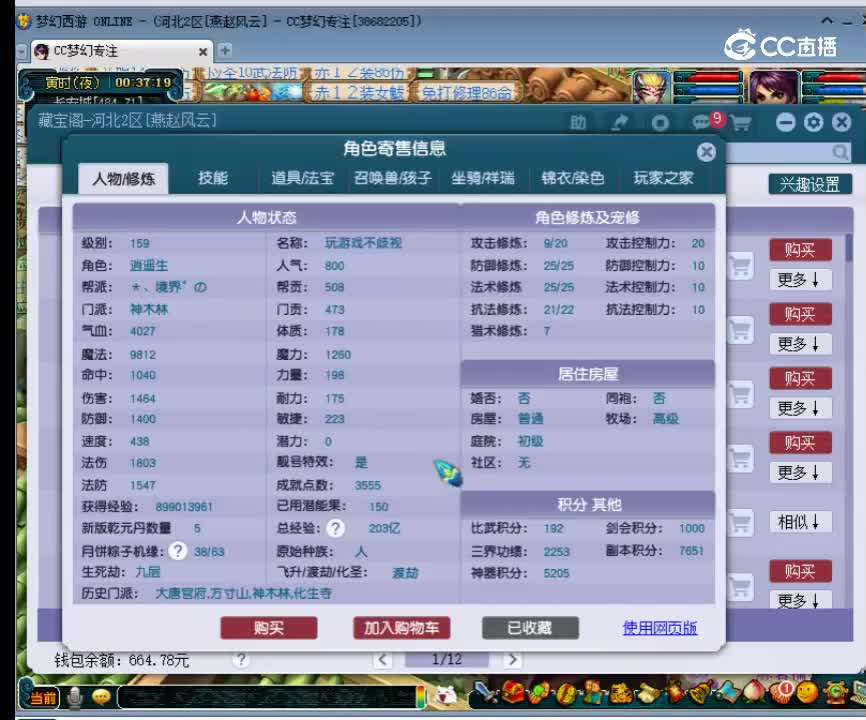Viewport: 866px width, 720px height.
Task: Expand the third 更多 dropdown in right list
Action: 800,408
